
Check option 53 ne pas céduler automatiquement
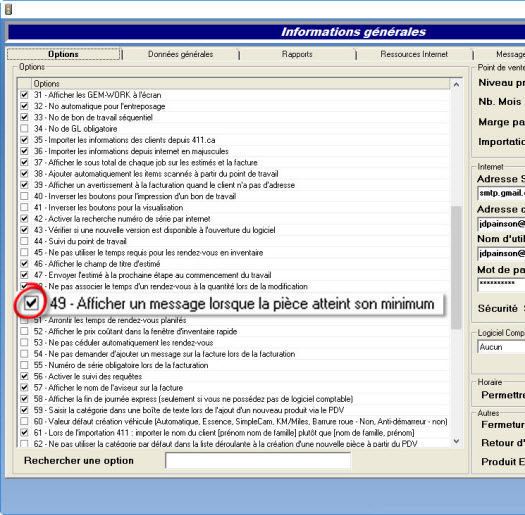[24, 343]
